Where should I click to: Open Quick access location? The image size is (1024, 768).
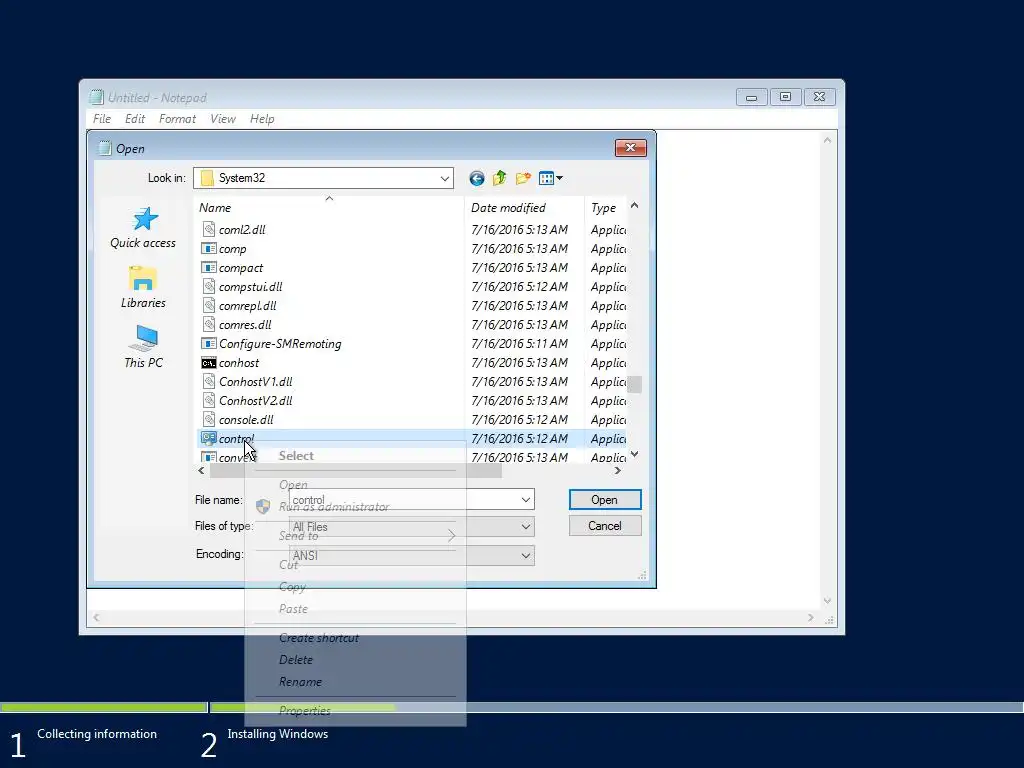(143, 229)
